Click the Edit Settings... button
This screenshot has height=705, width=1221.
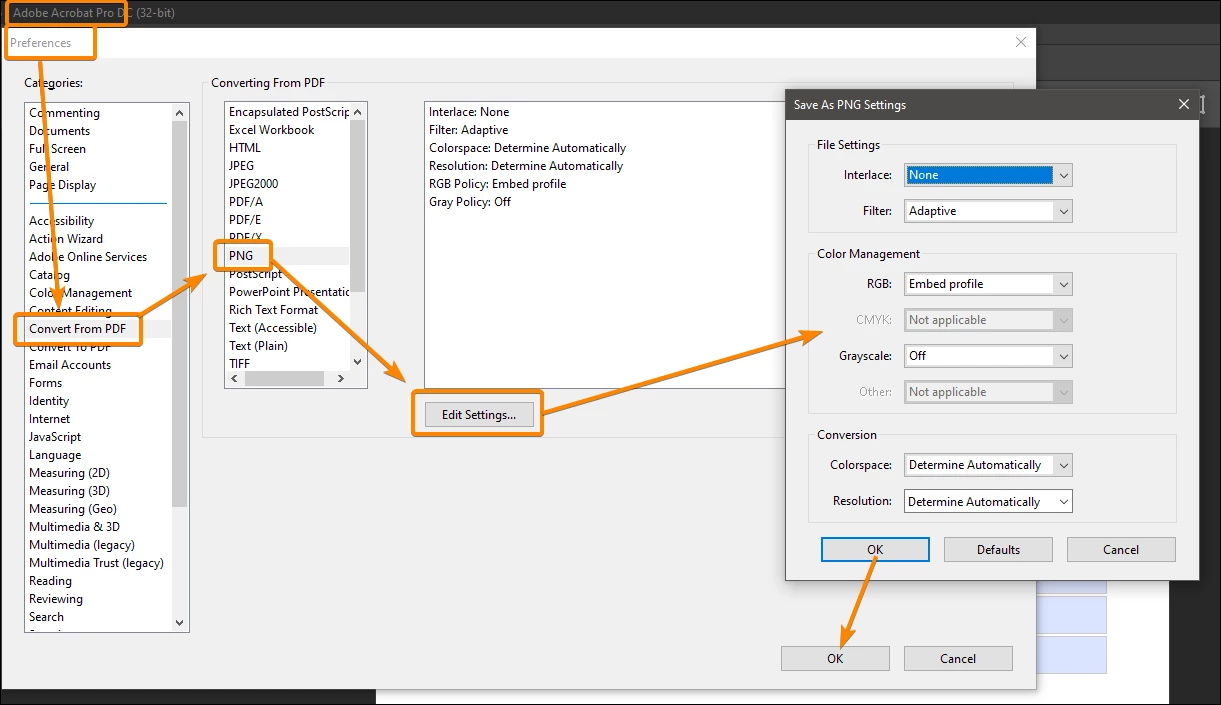478,414
